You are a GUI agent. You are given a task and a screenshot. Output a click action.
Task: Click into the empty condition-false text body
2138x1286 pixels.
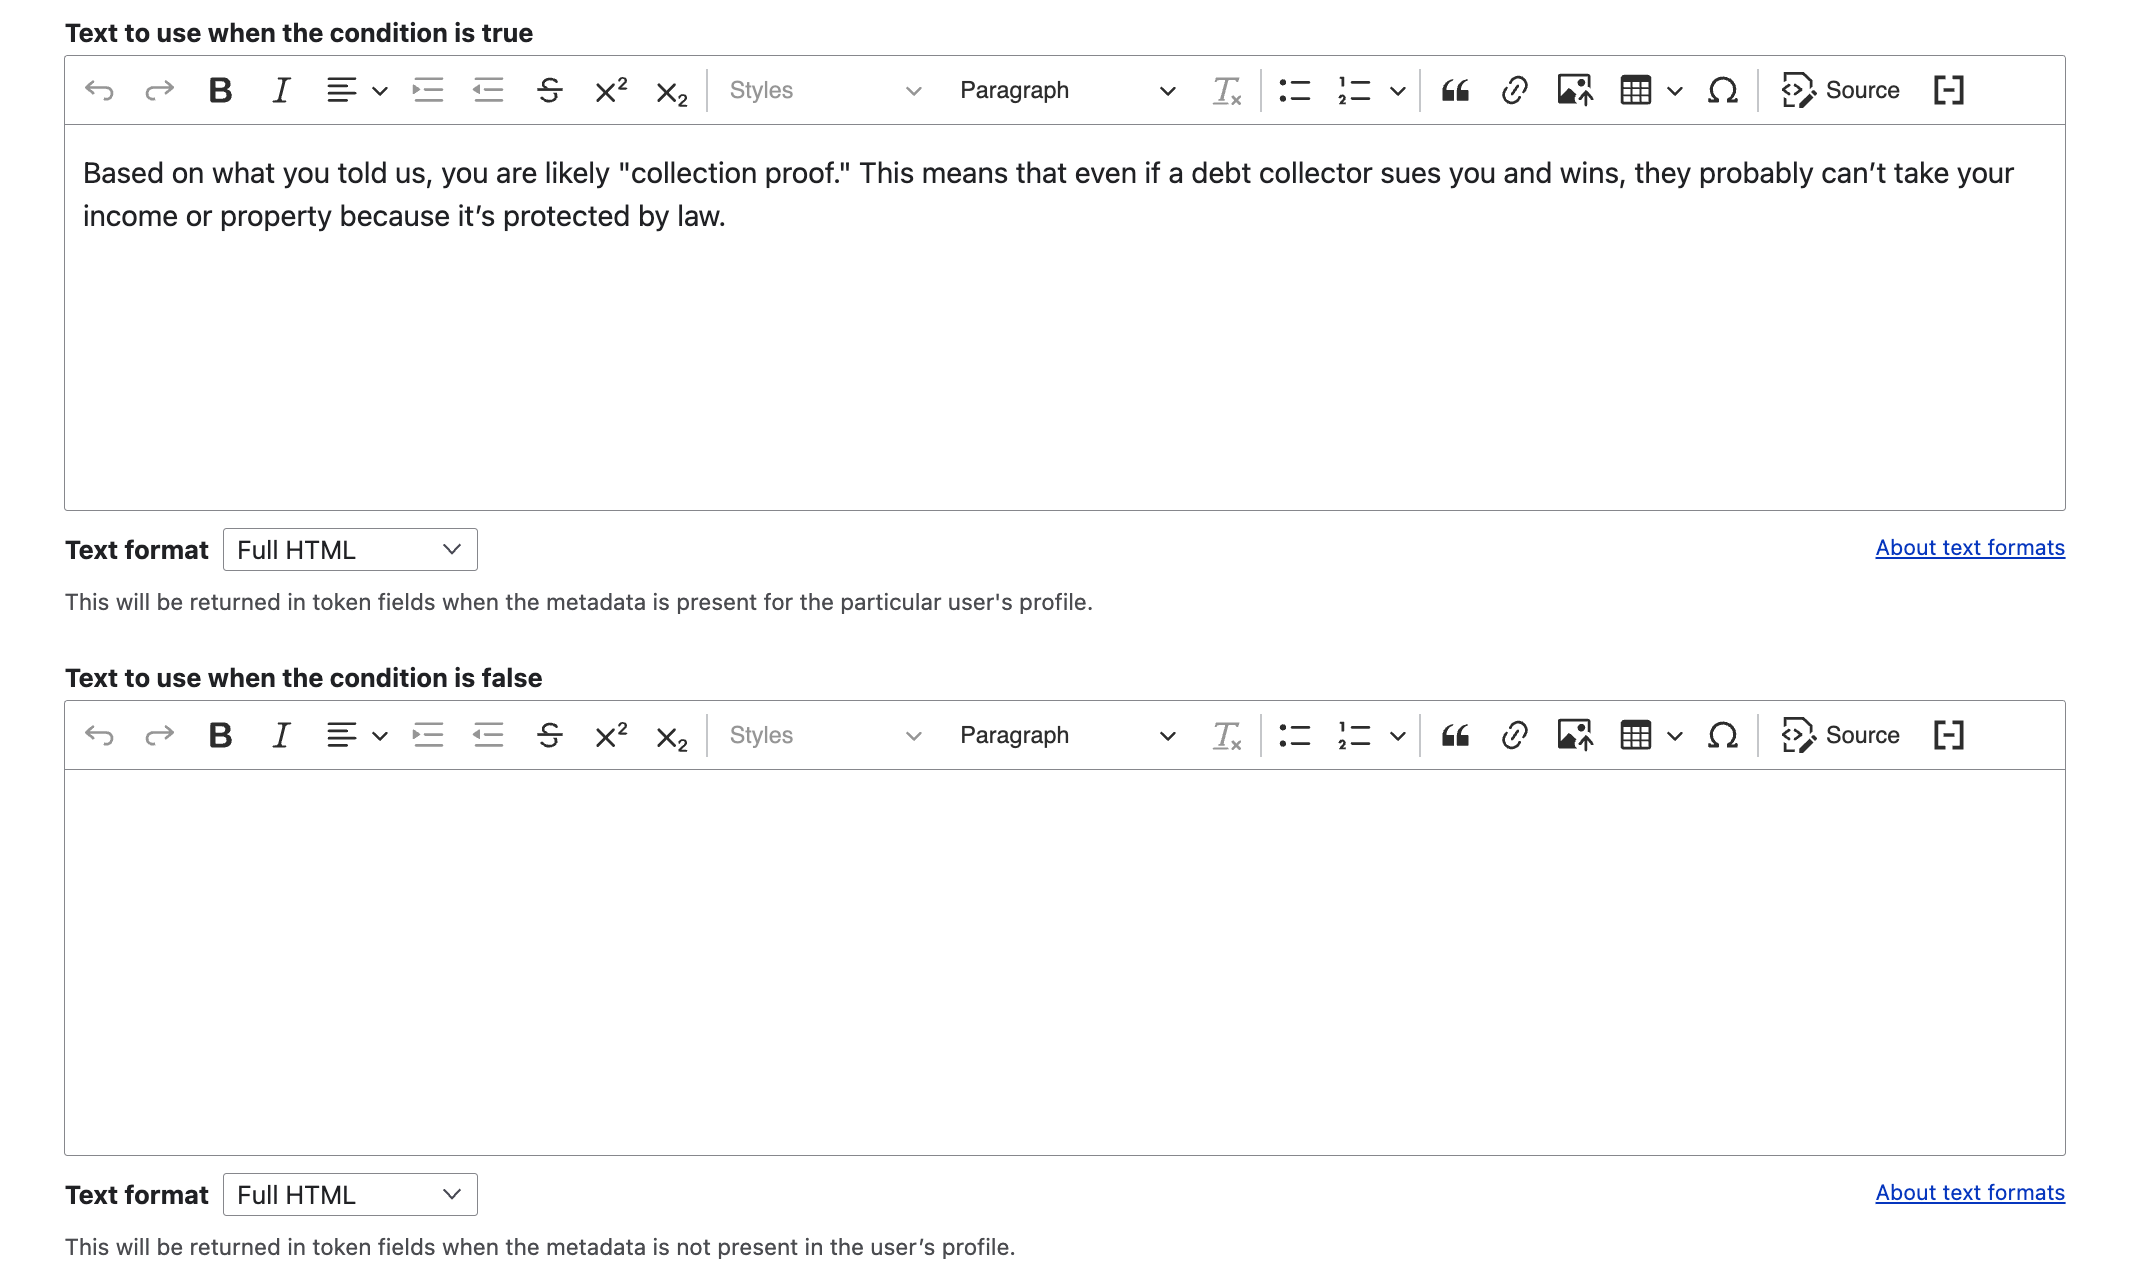tap(1065, 962)
